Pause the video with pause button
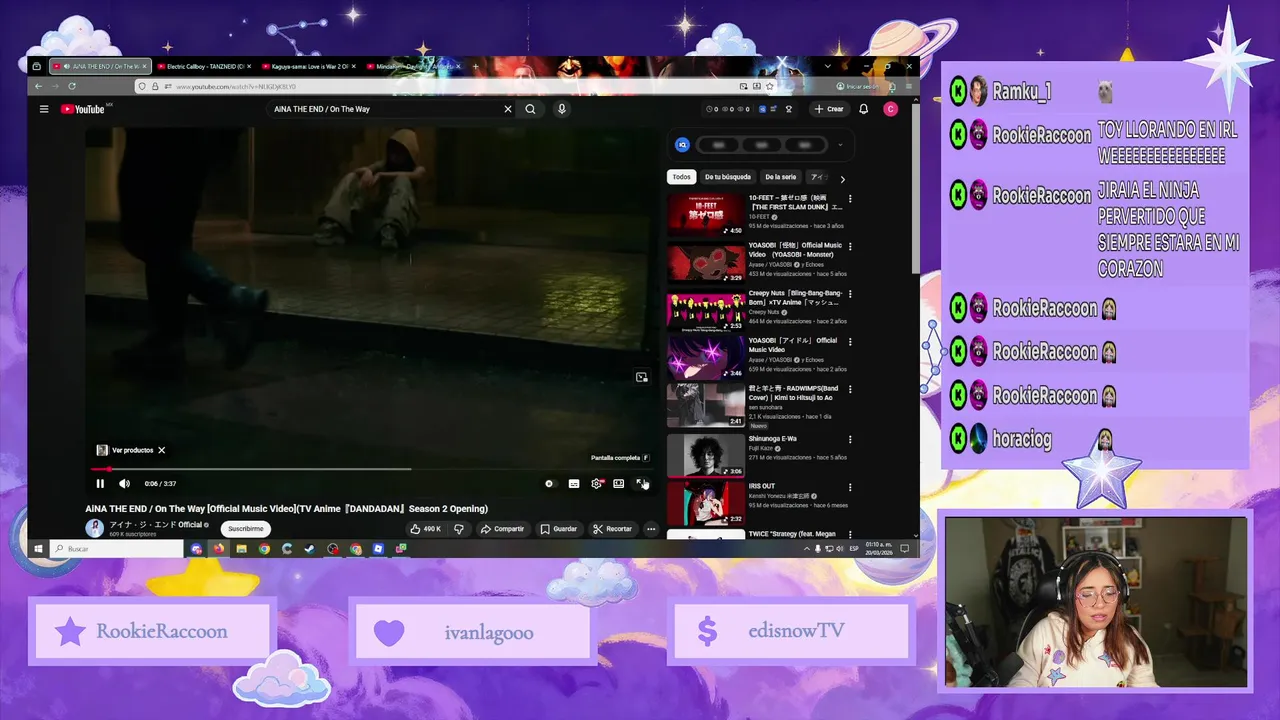This screenshot has width=1280, height=720. tap(100, 484)
